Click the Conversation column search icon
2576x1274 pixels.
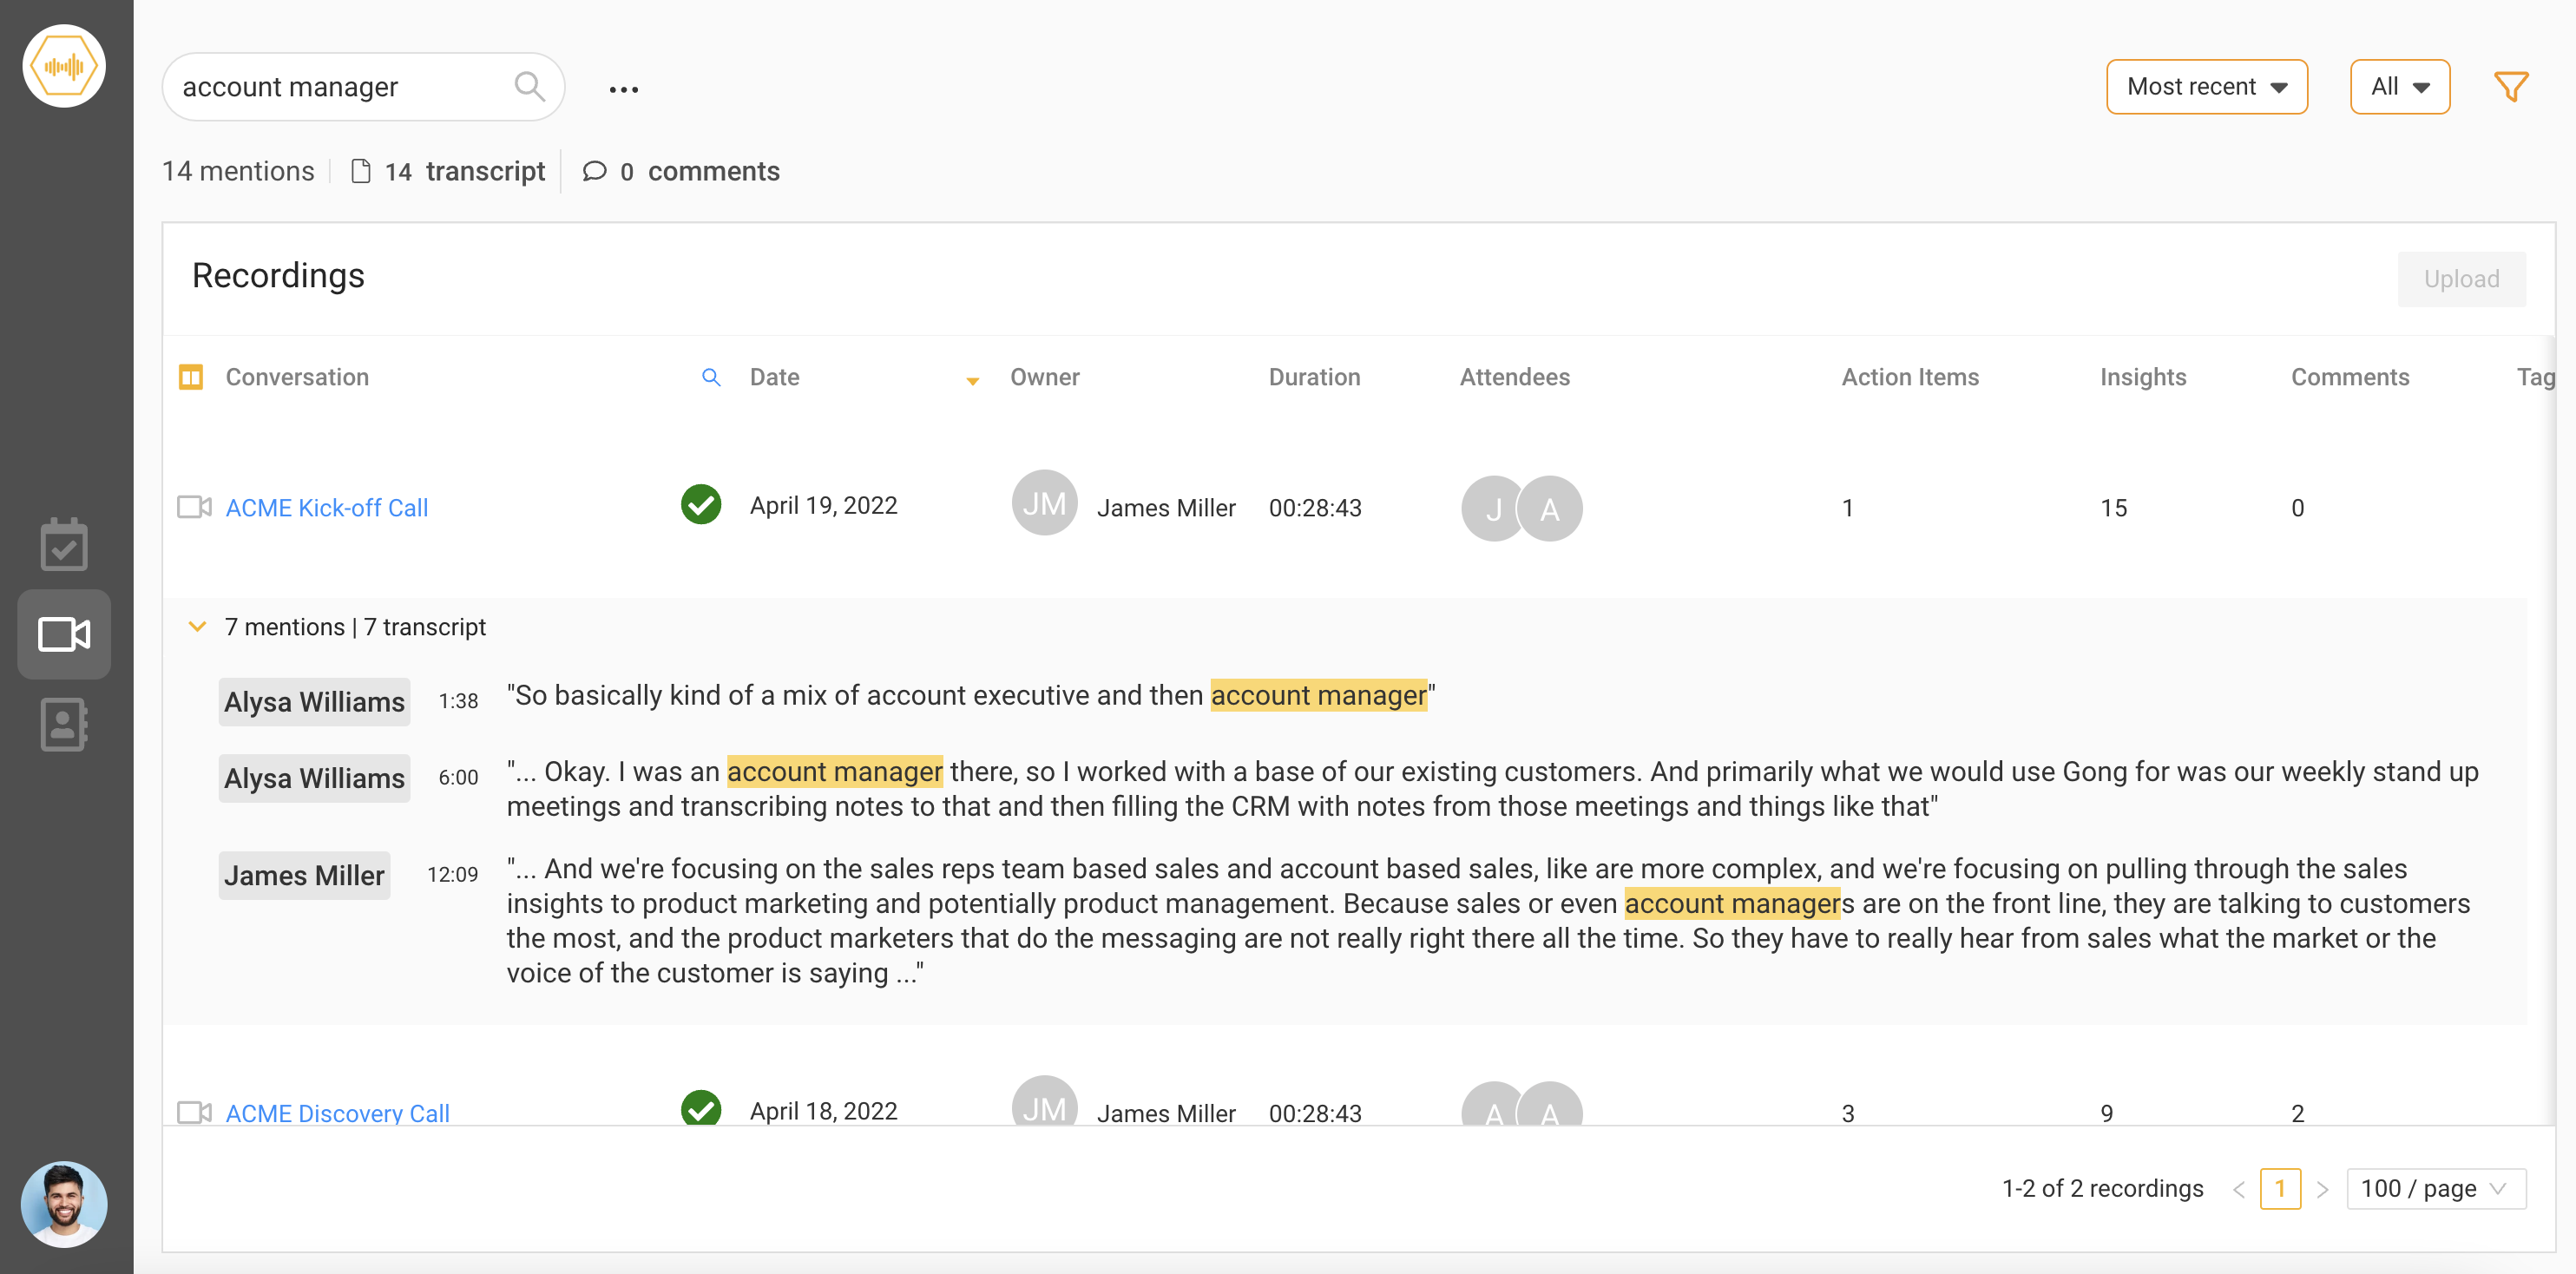[711, 377]
